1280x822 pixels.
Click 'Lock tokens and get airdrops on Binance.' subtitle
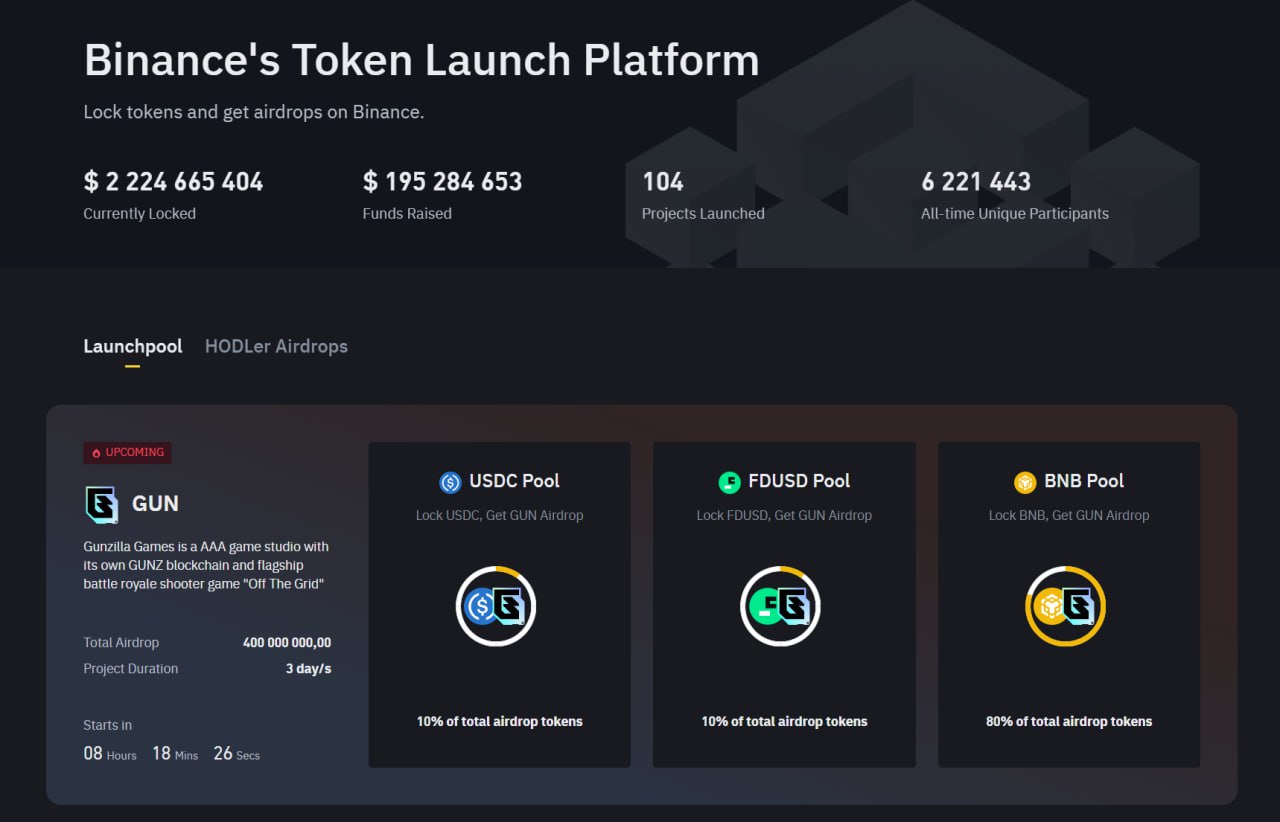point(254,112)
